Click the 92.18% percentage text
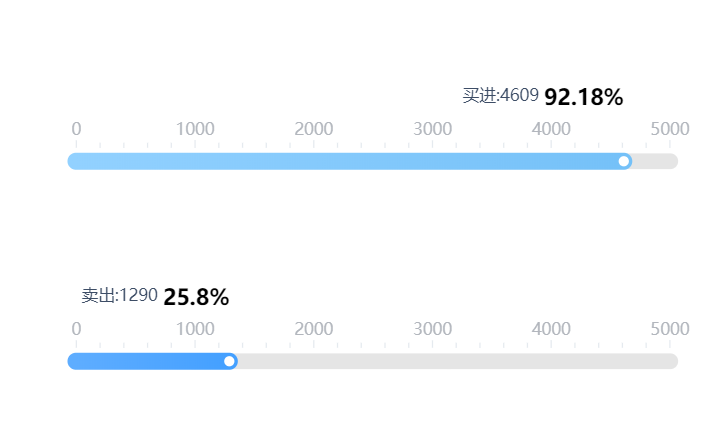This screenshot has height=421, width=704. pos(584,97)
